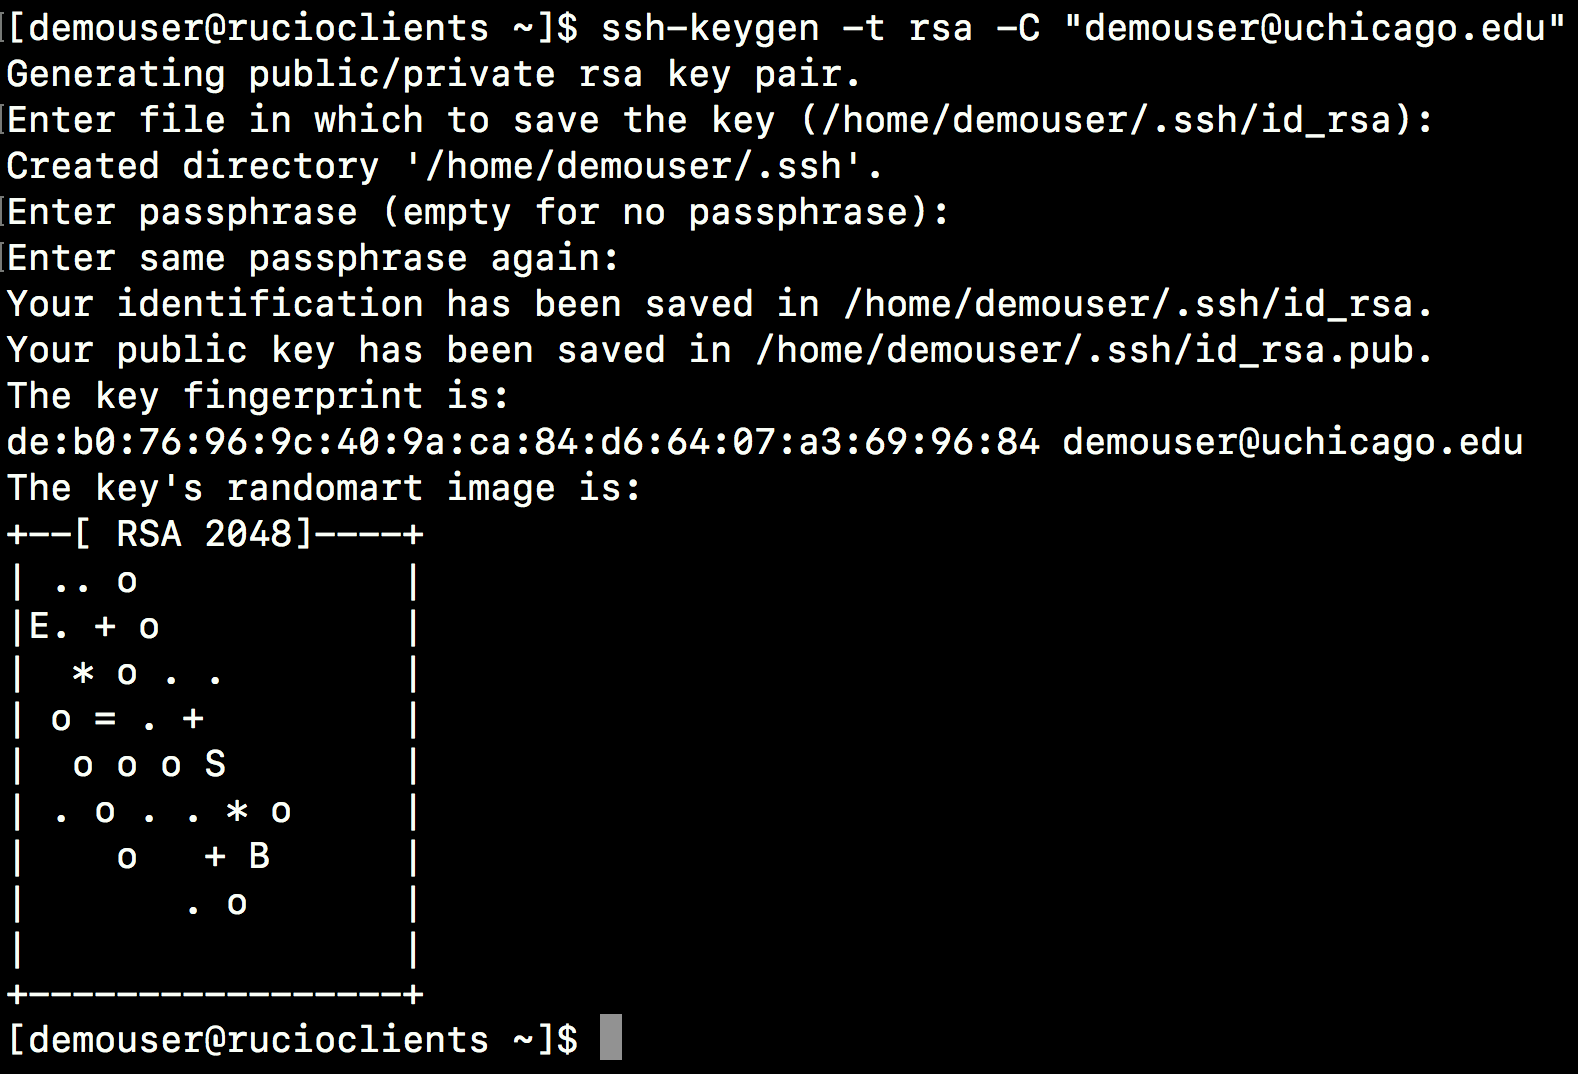Click the "Created directory" output line

coord(444,166)
